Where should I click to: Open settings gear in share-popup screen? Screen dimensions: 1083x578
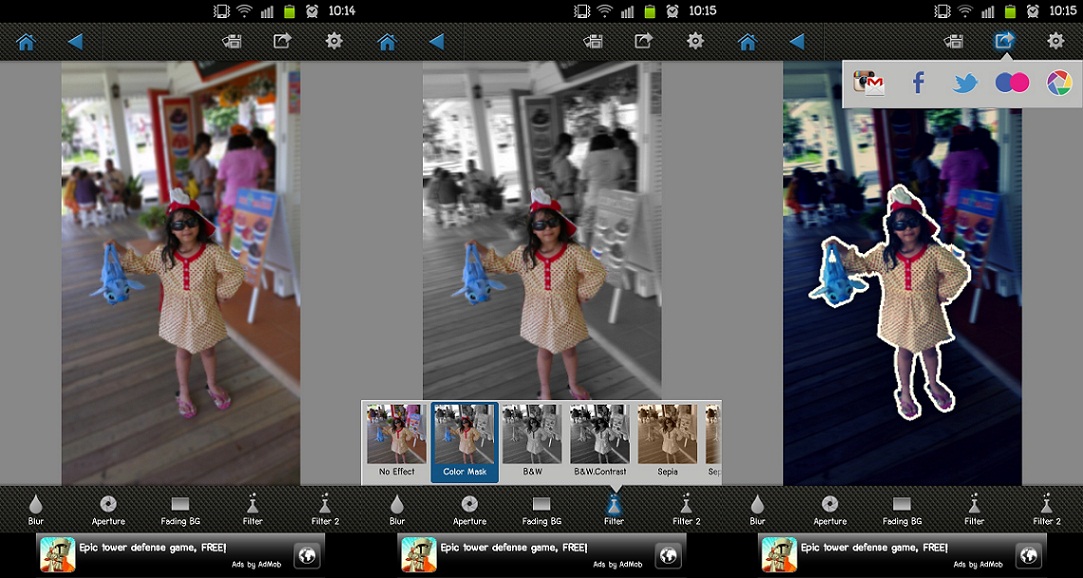pos(1056,41)
